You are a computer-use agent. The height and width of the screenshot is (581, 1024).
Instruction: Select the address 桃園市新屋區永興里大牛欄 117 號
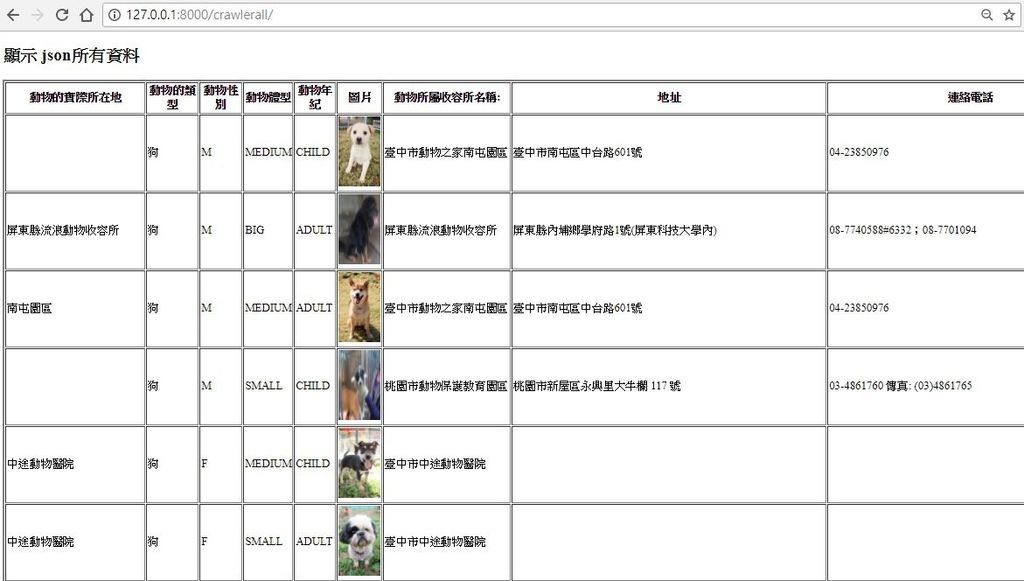[597, 386]
